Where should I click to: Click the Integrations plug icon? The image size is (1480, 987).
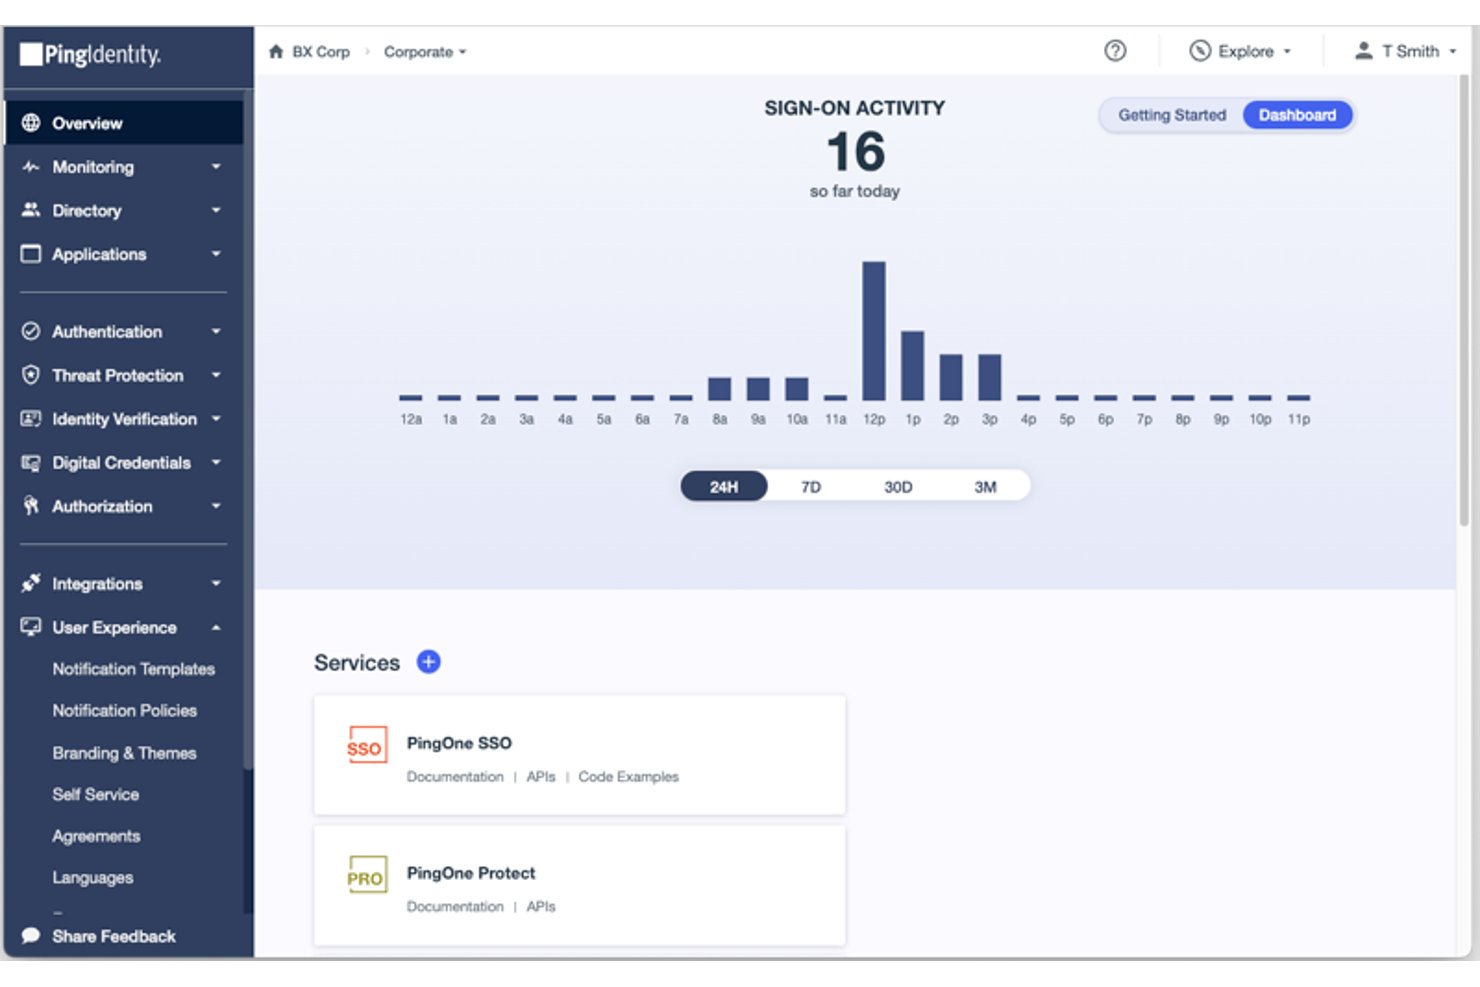click(x=31, y=583)
